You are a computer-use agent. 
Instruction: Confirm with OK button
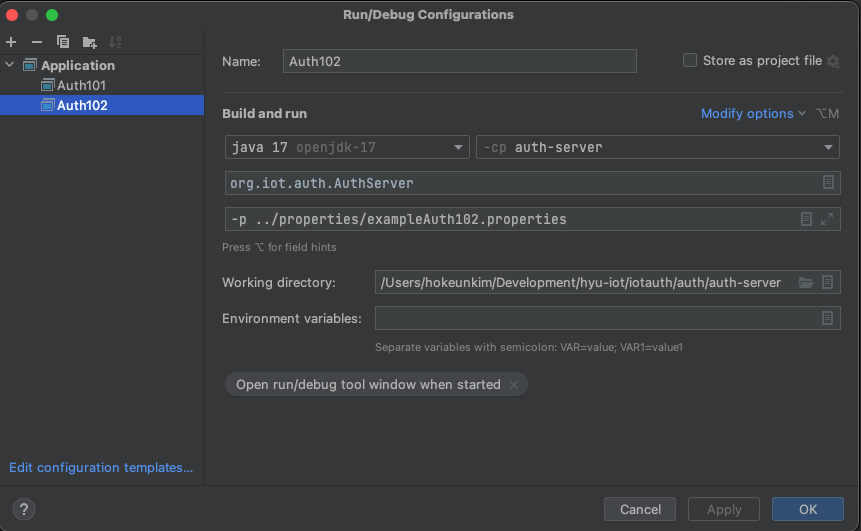(x=808, y=509)
